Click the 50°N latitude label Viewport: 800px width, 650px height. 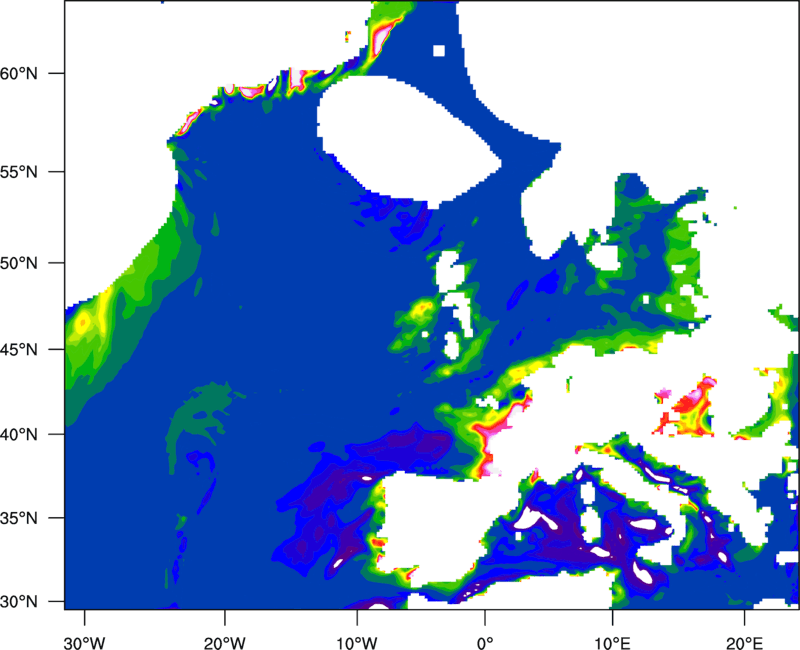[19, 263]
